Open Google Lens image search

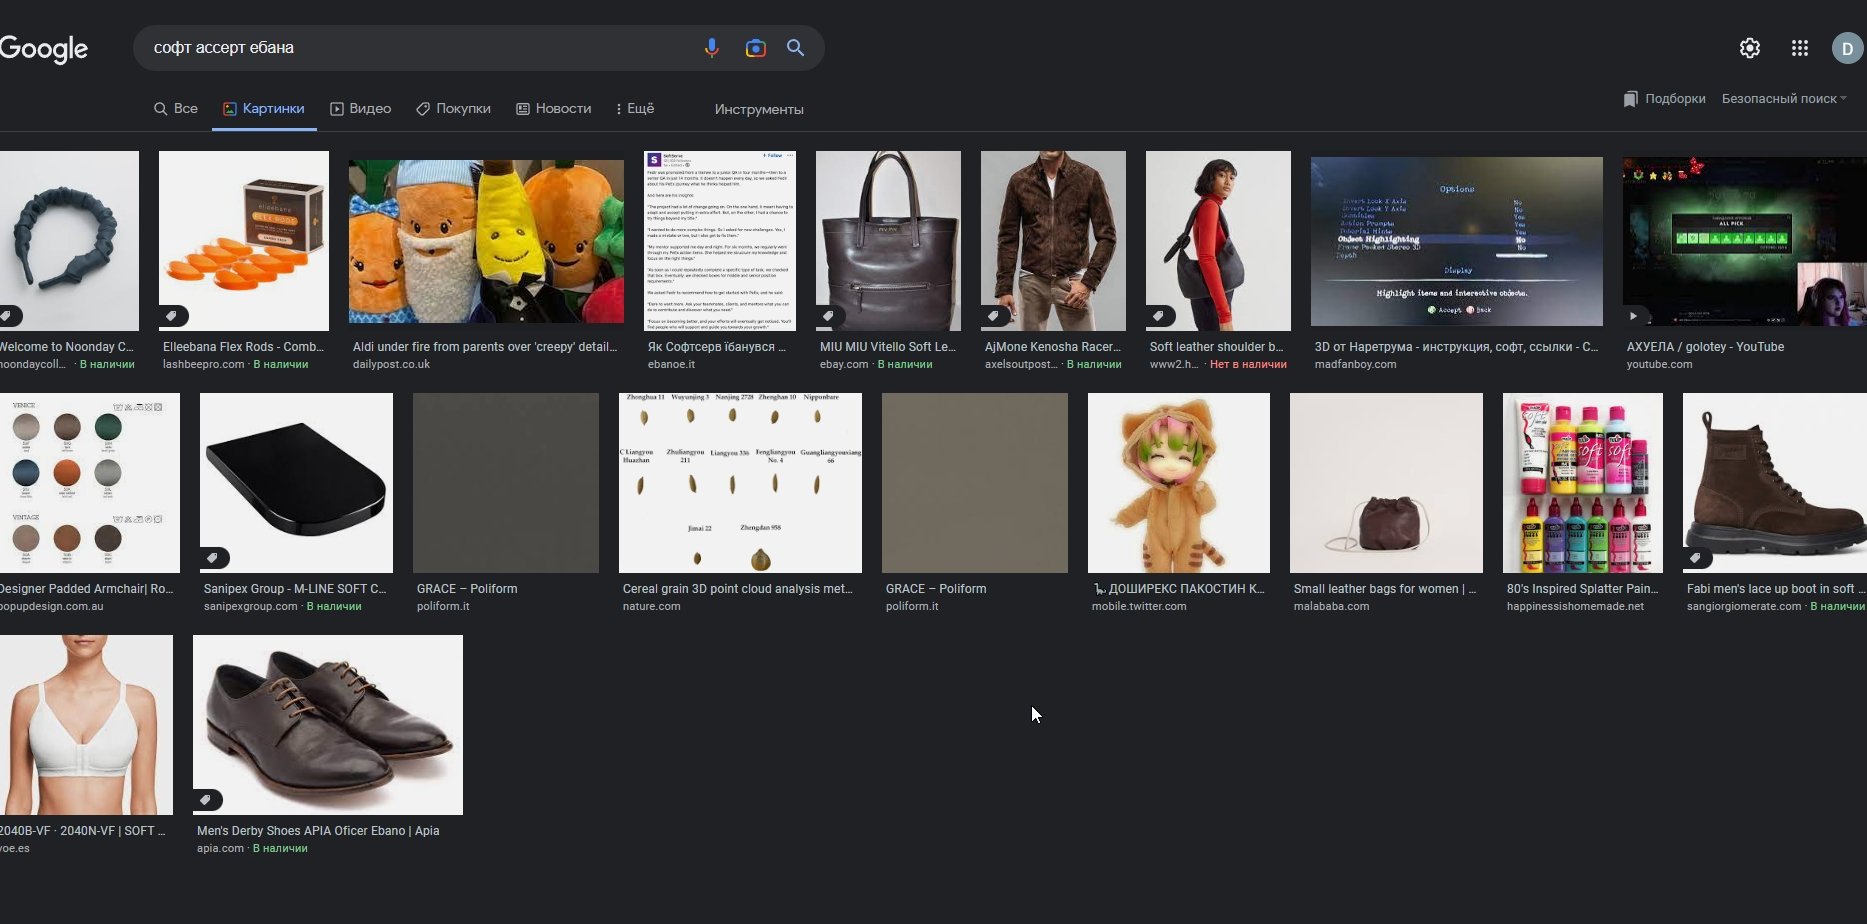(x=755, y=48)
